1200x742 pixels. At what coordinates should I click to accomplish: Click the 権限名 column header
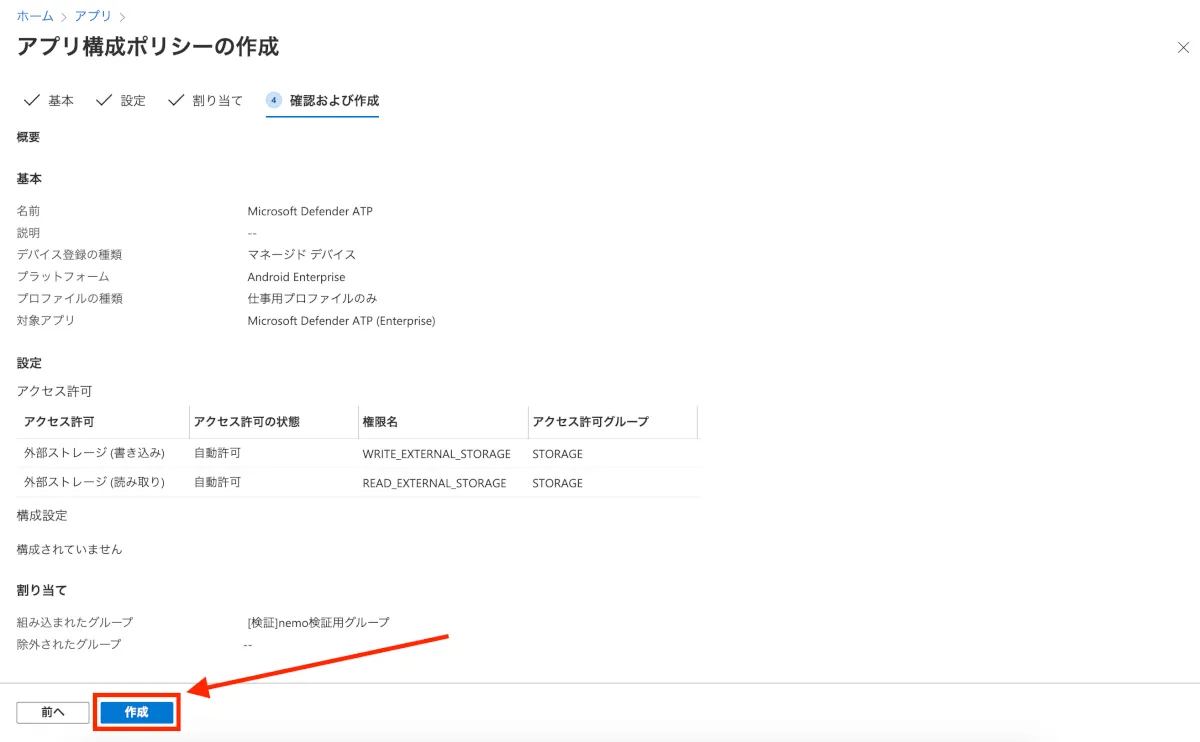point(381,422)
